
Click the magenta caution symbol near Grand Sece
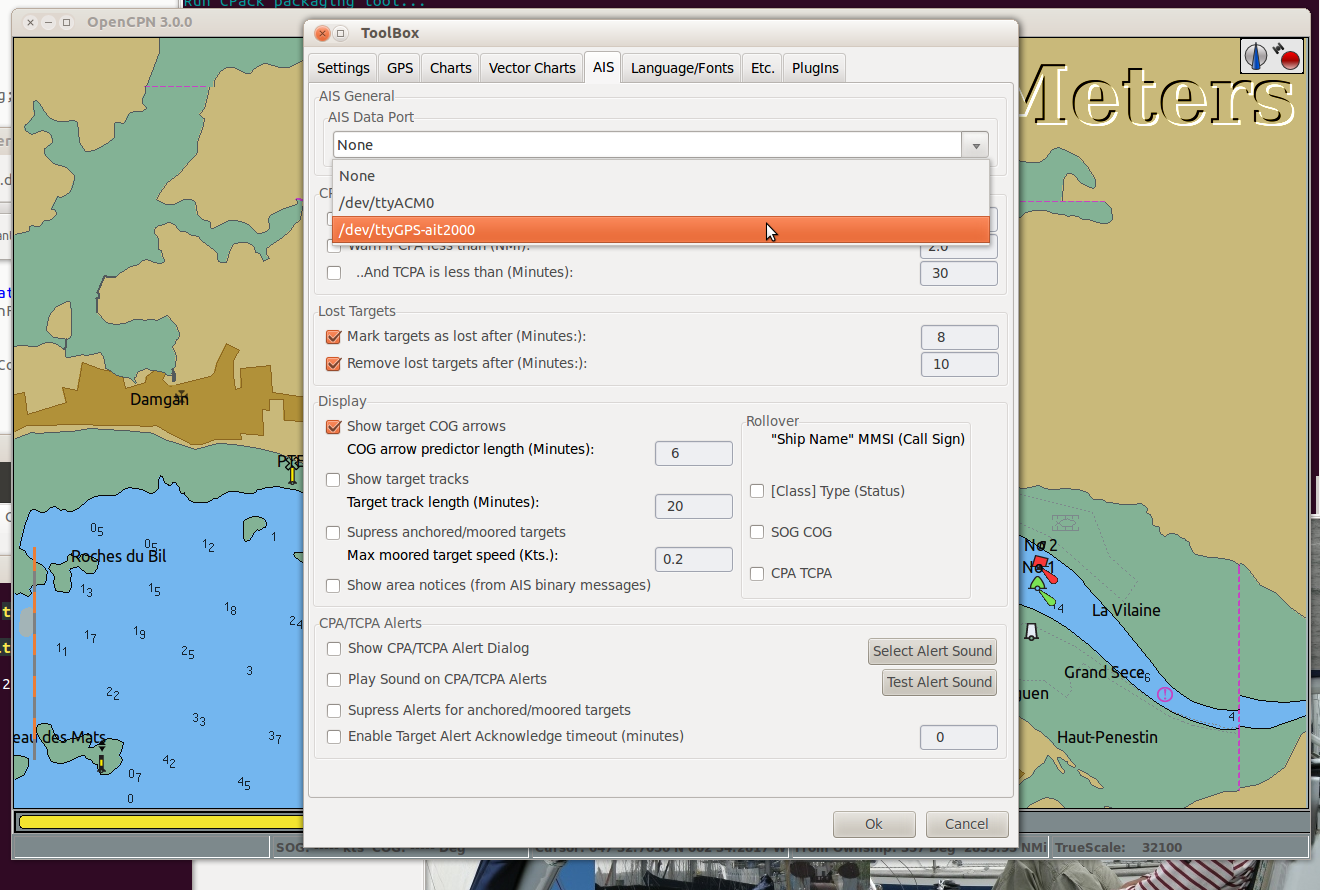[x=1164, y=693]
